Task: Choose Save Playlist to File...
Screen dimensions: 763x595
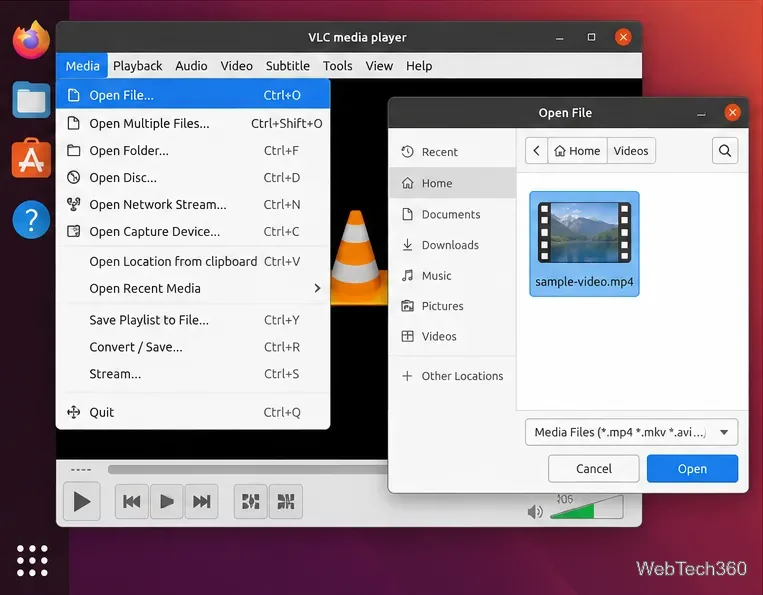Action: click(x=193, y=320)
